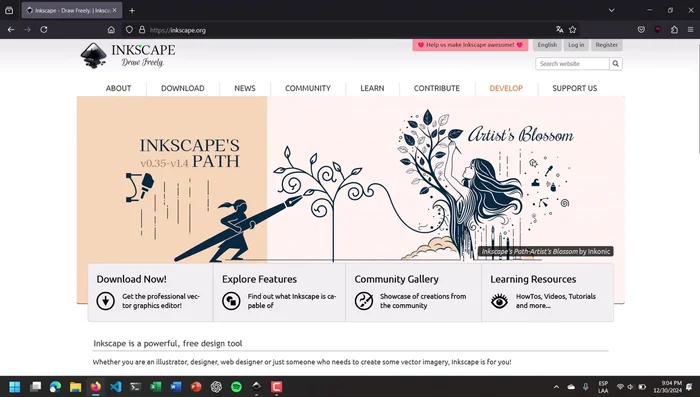
Task: Click the Community Gallery palette icon
Action: [364, 301]
